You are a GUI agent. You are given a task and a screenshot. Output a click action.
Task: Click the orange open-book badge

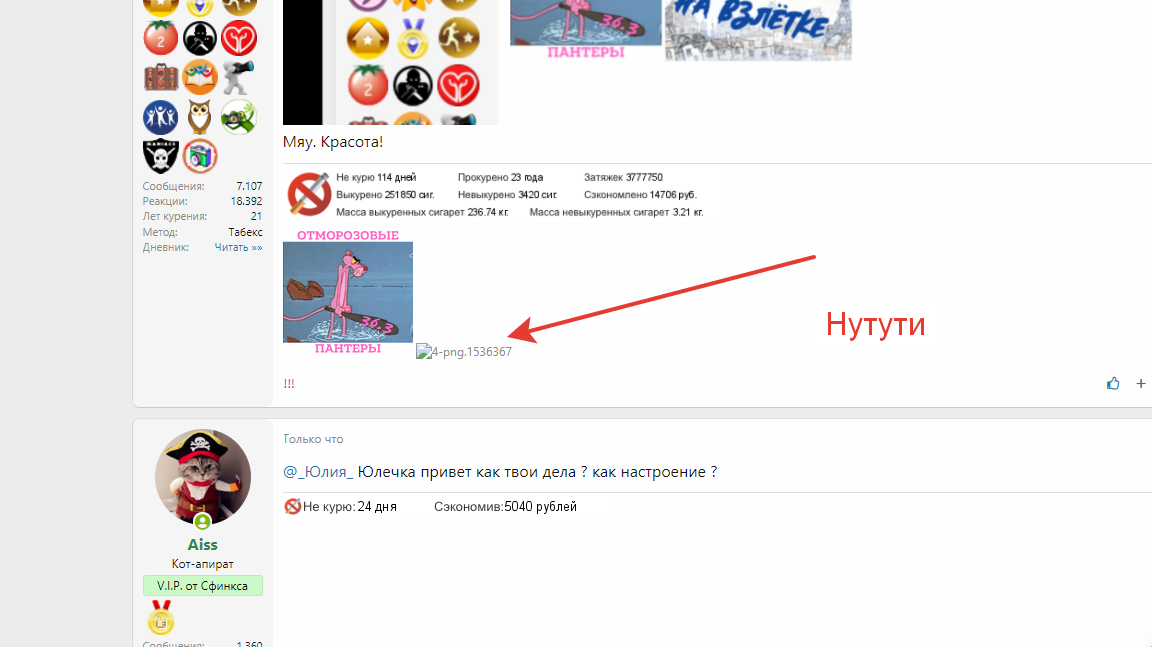199,77
